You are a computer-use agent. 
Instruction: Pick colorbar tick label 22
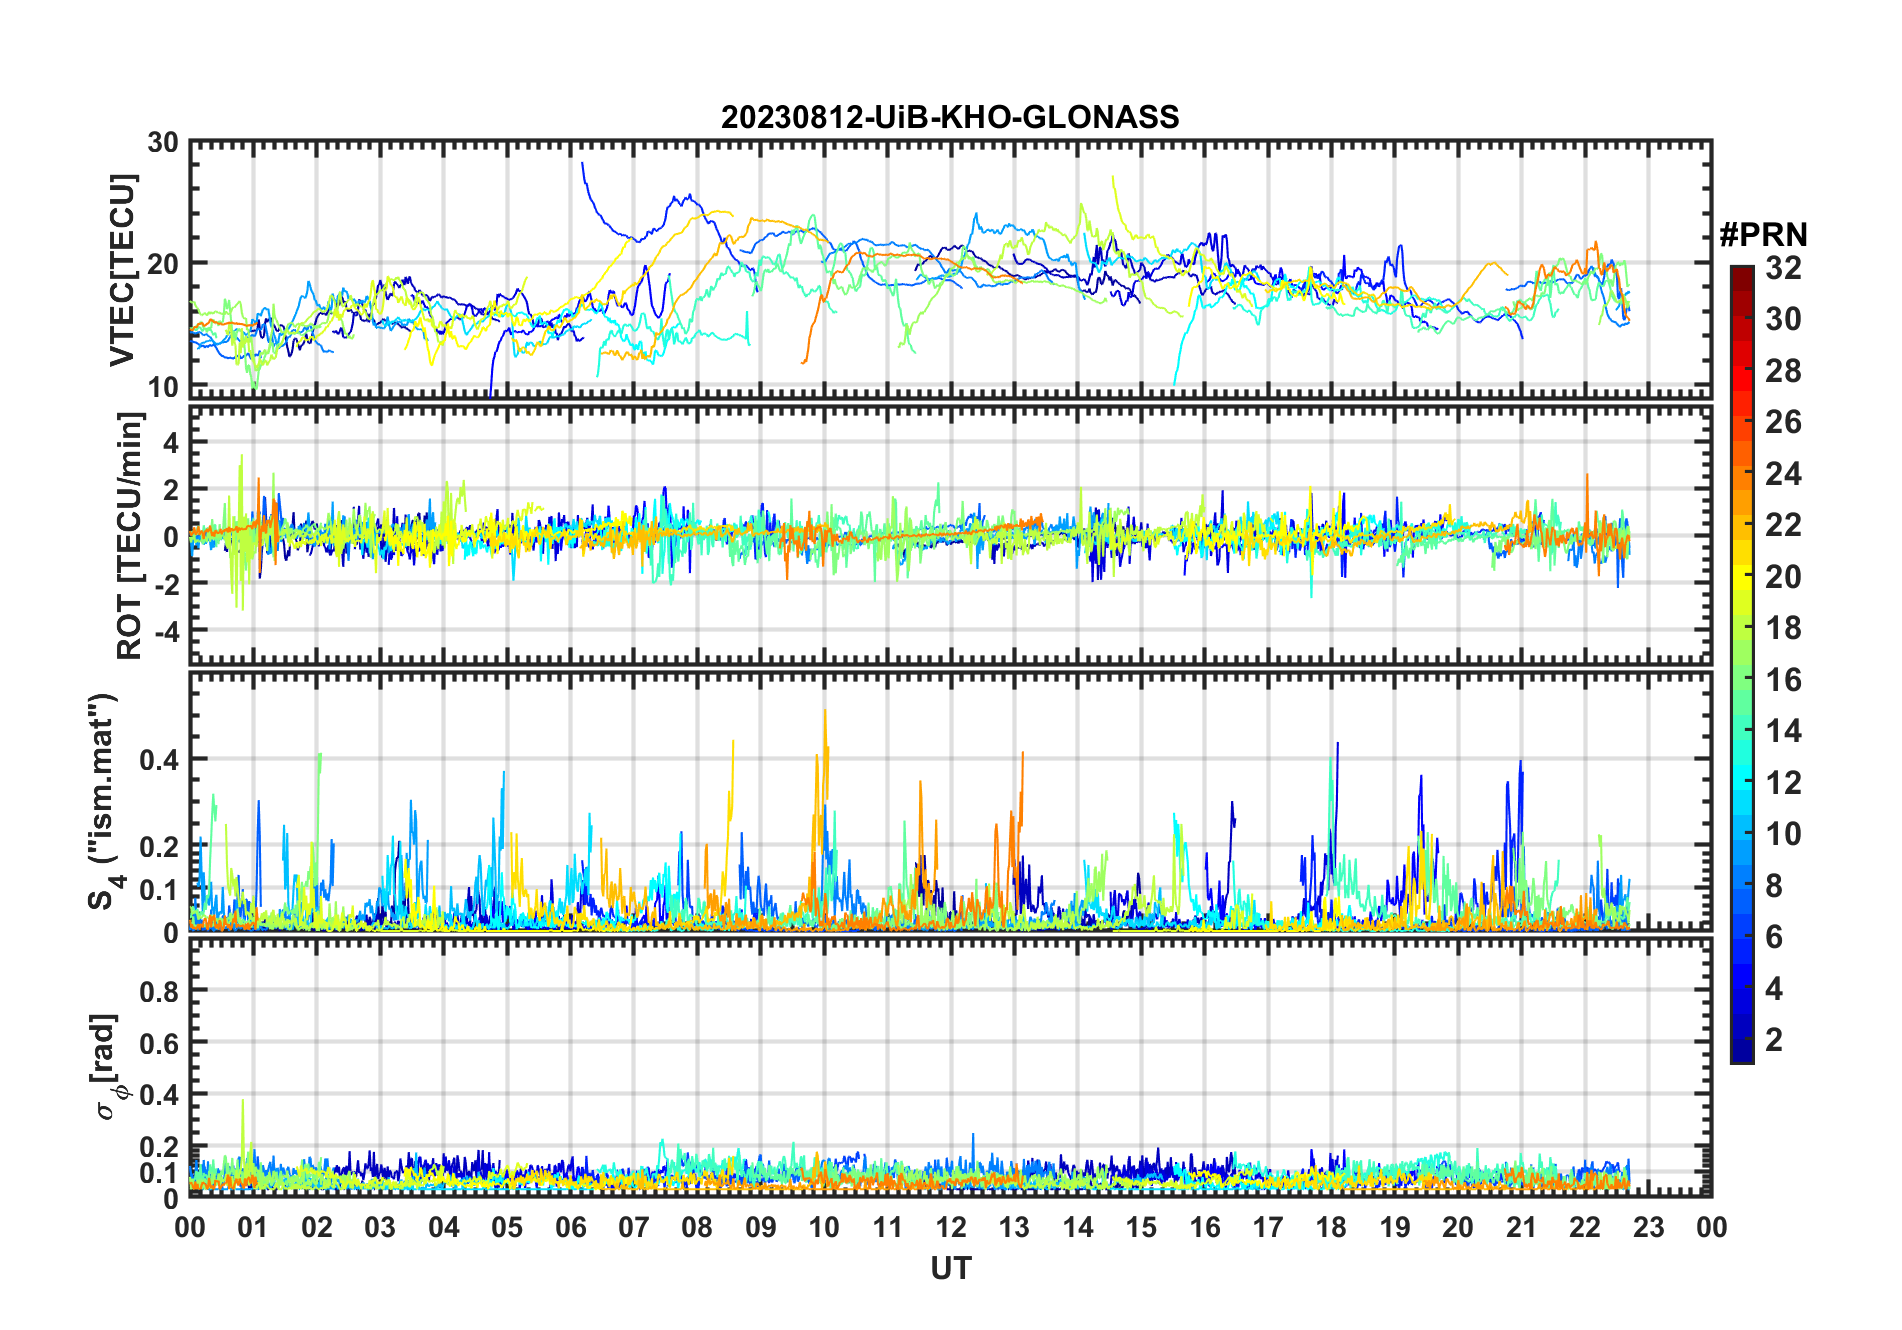pos(1783,525)
